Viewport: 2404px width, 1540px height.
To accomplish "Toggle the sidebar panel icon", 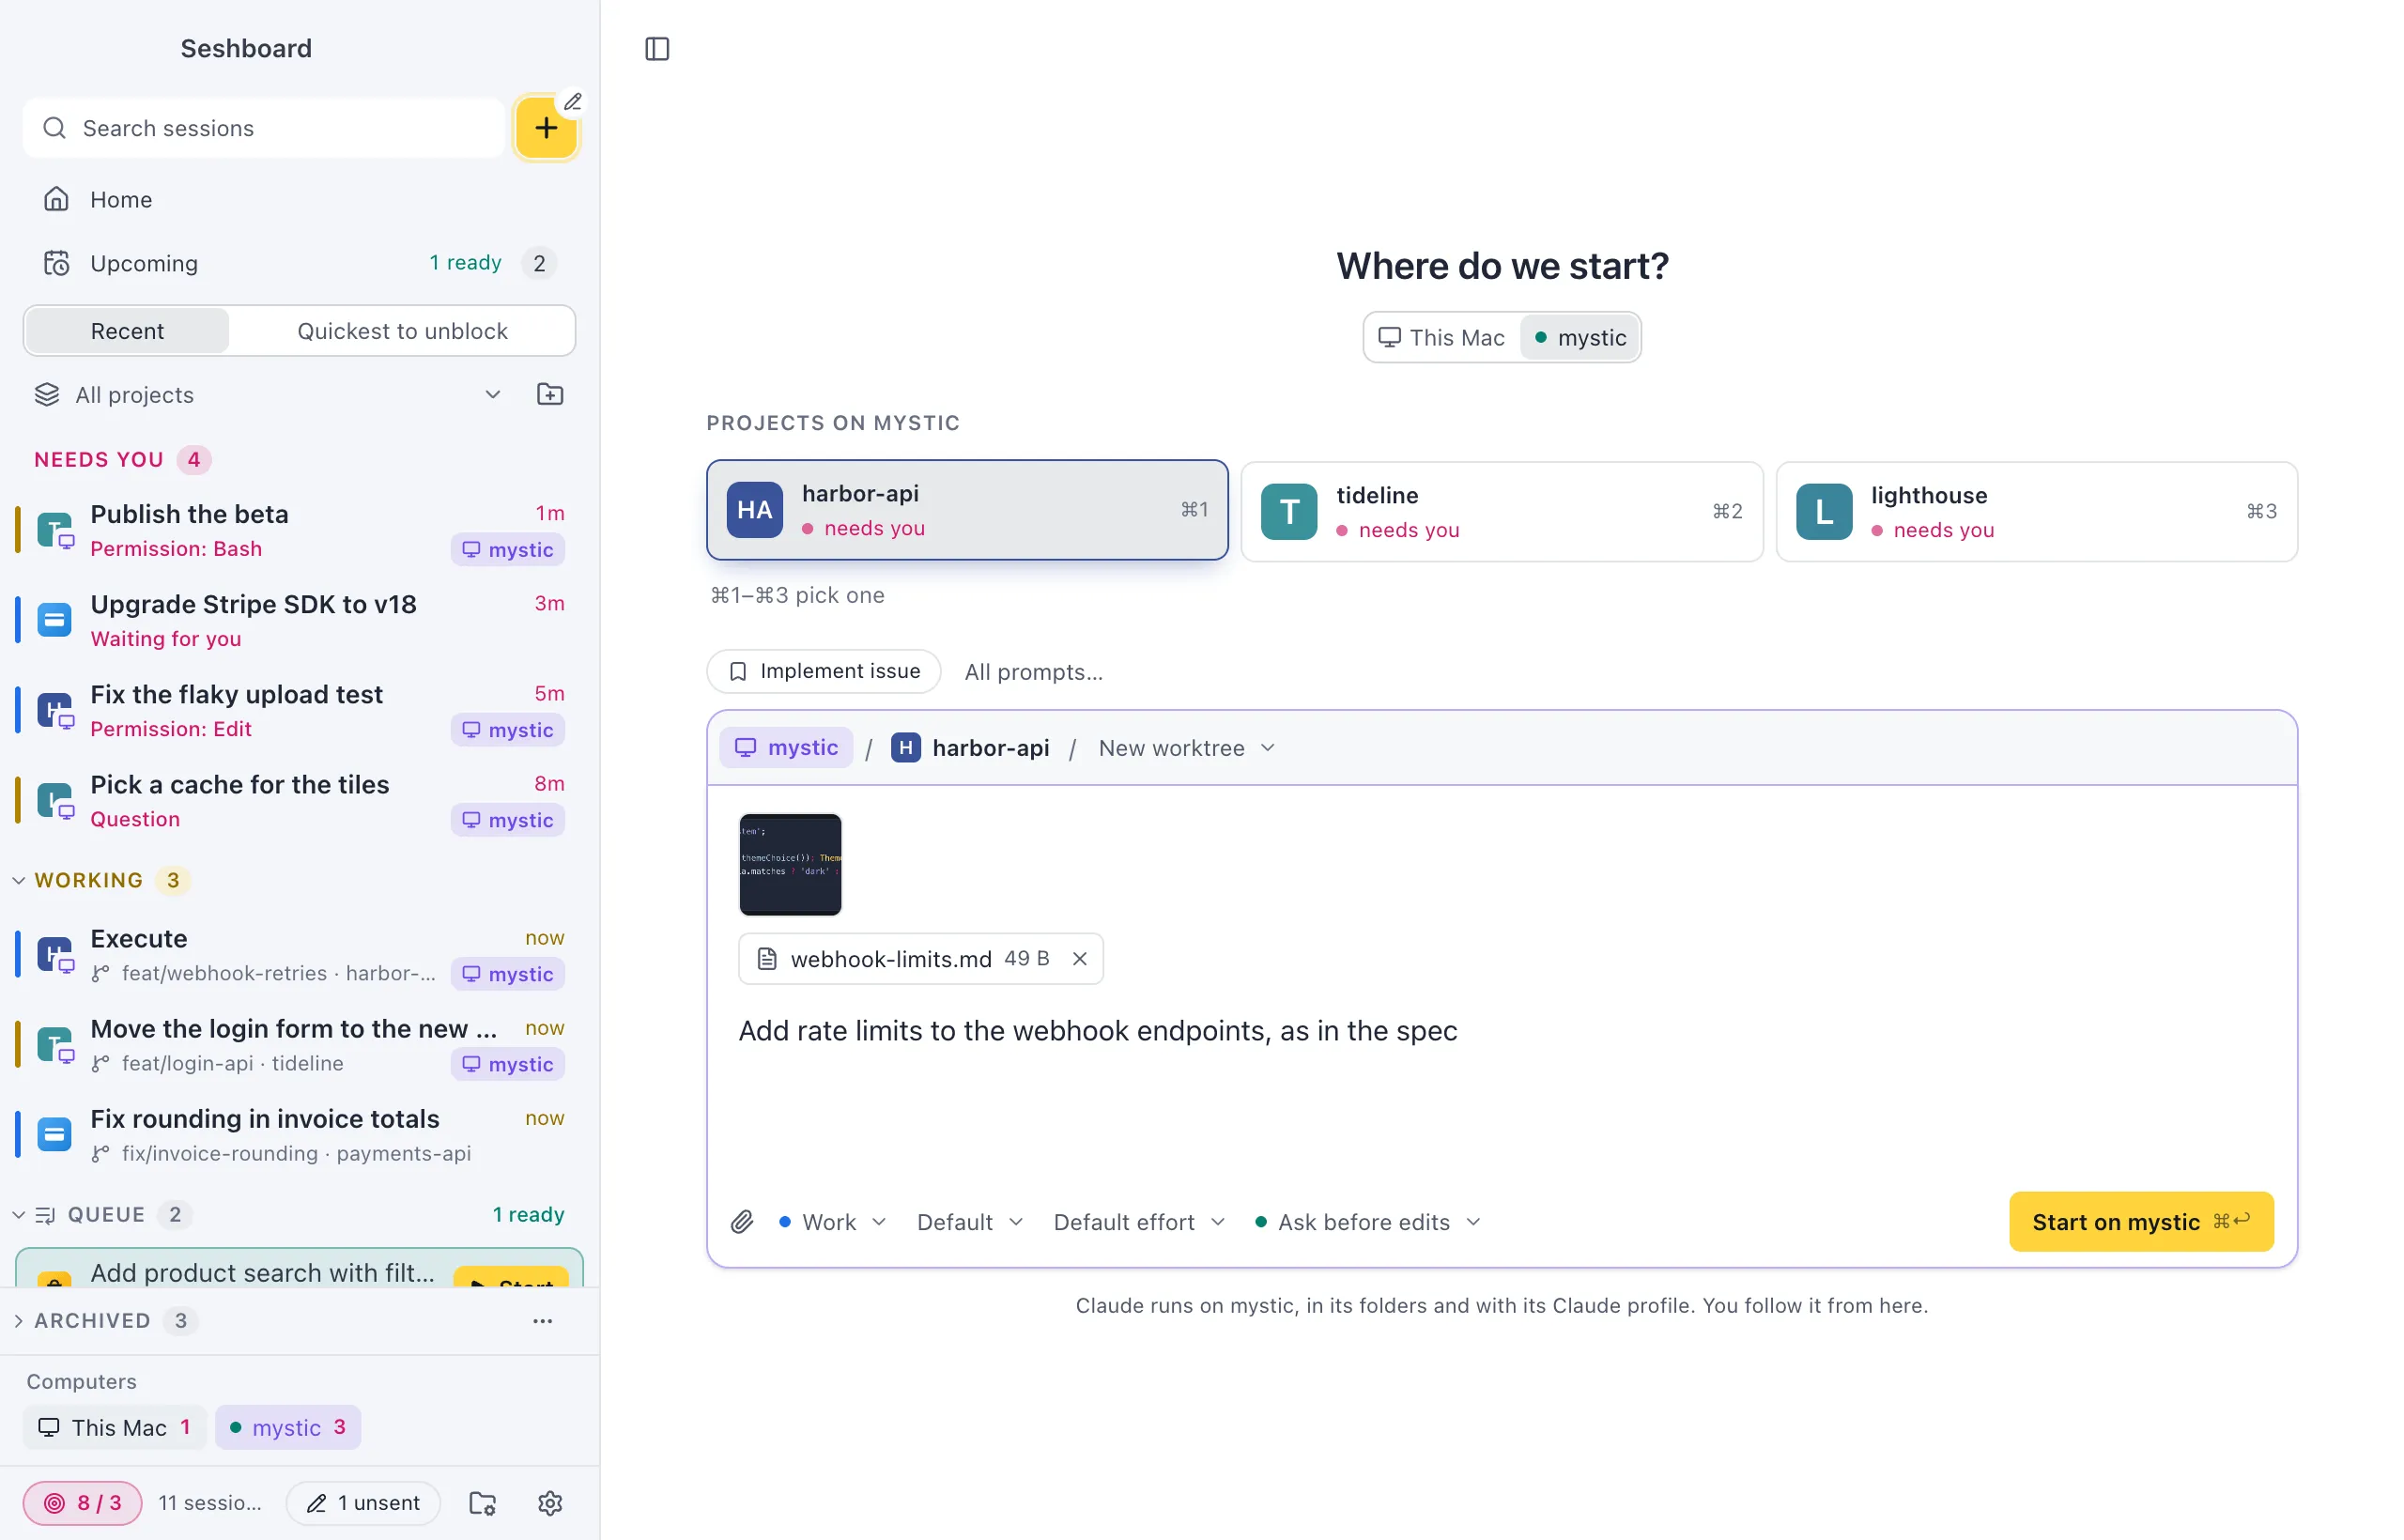I will 657,48.
